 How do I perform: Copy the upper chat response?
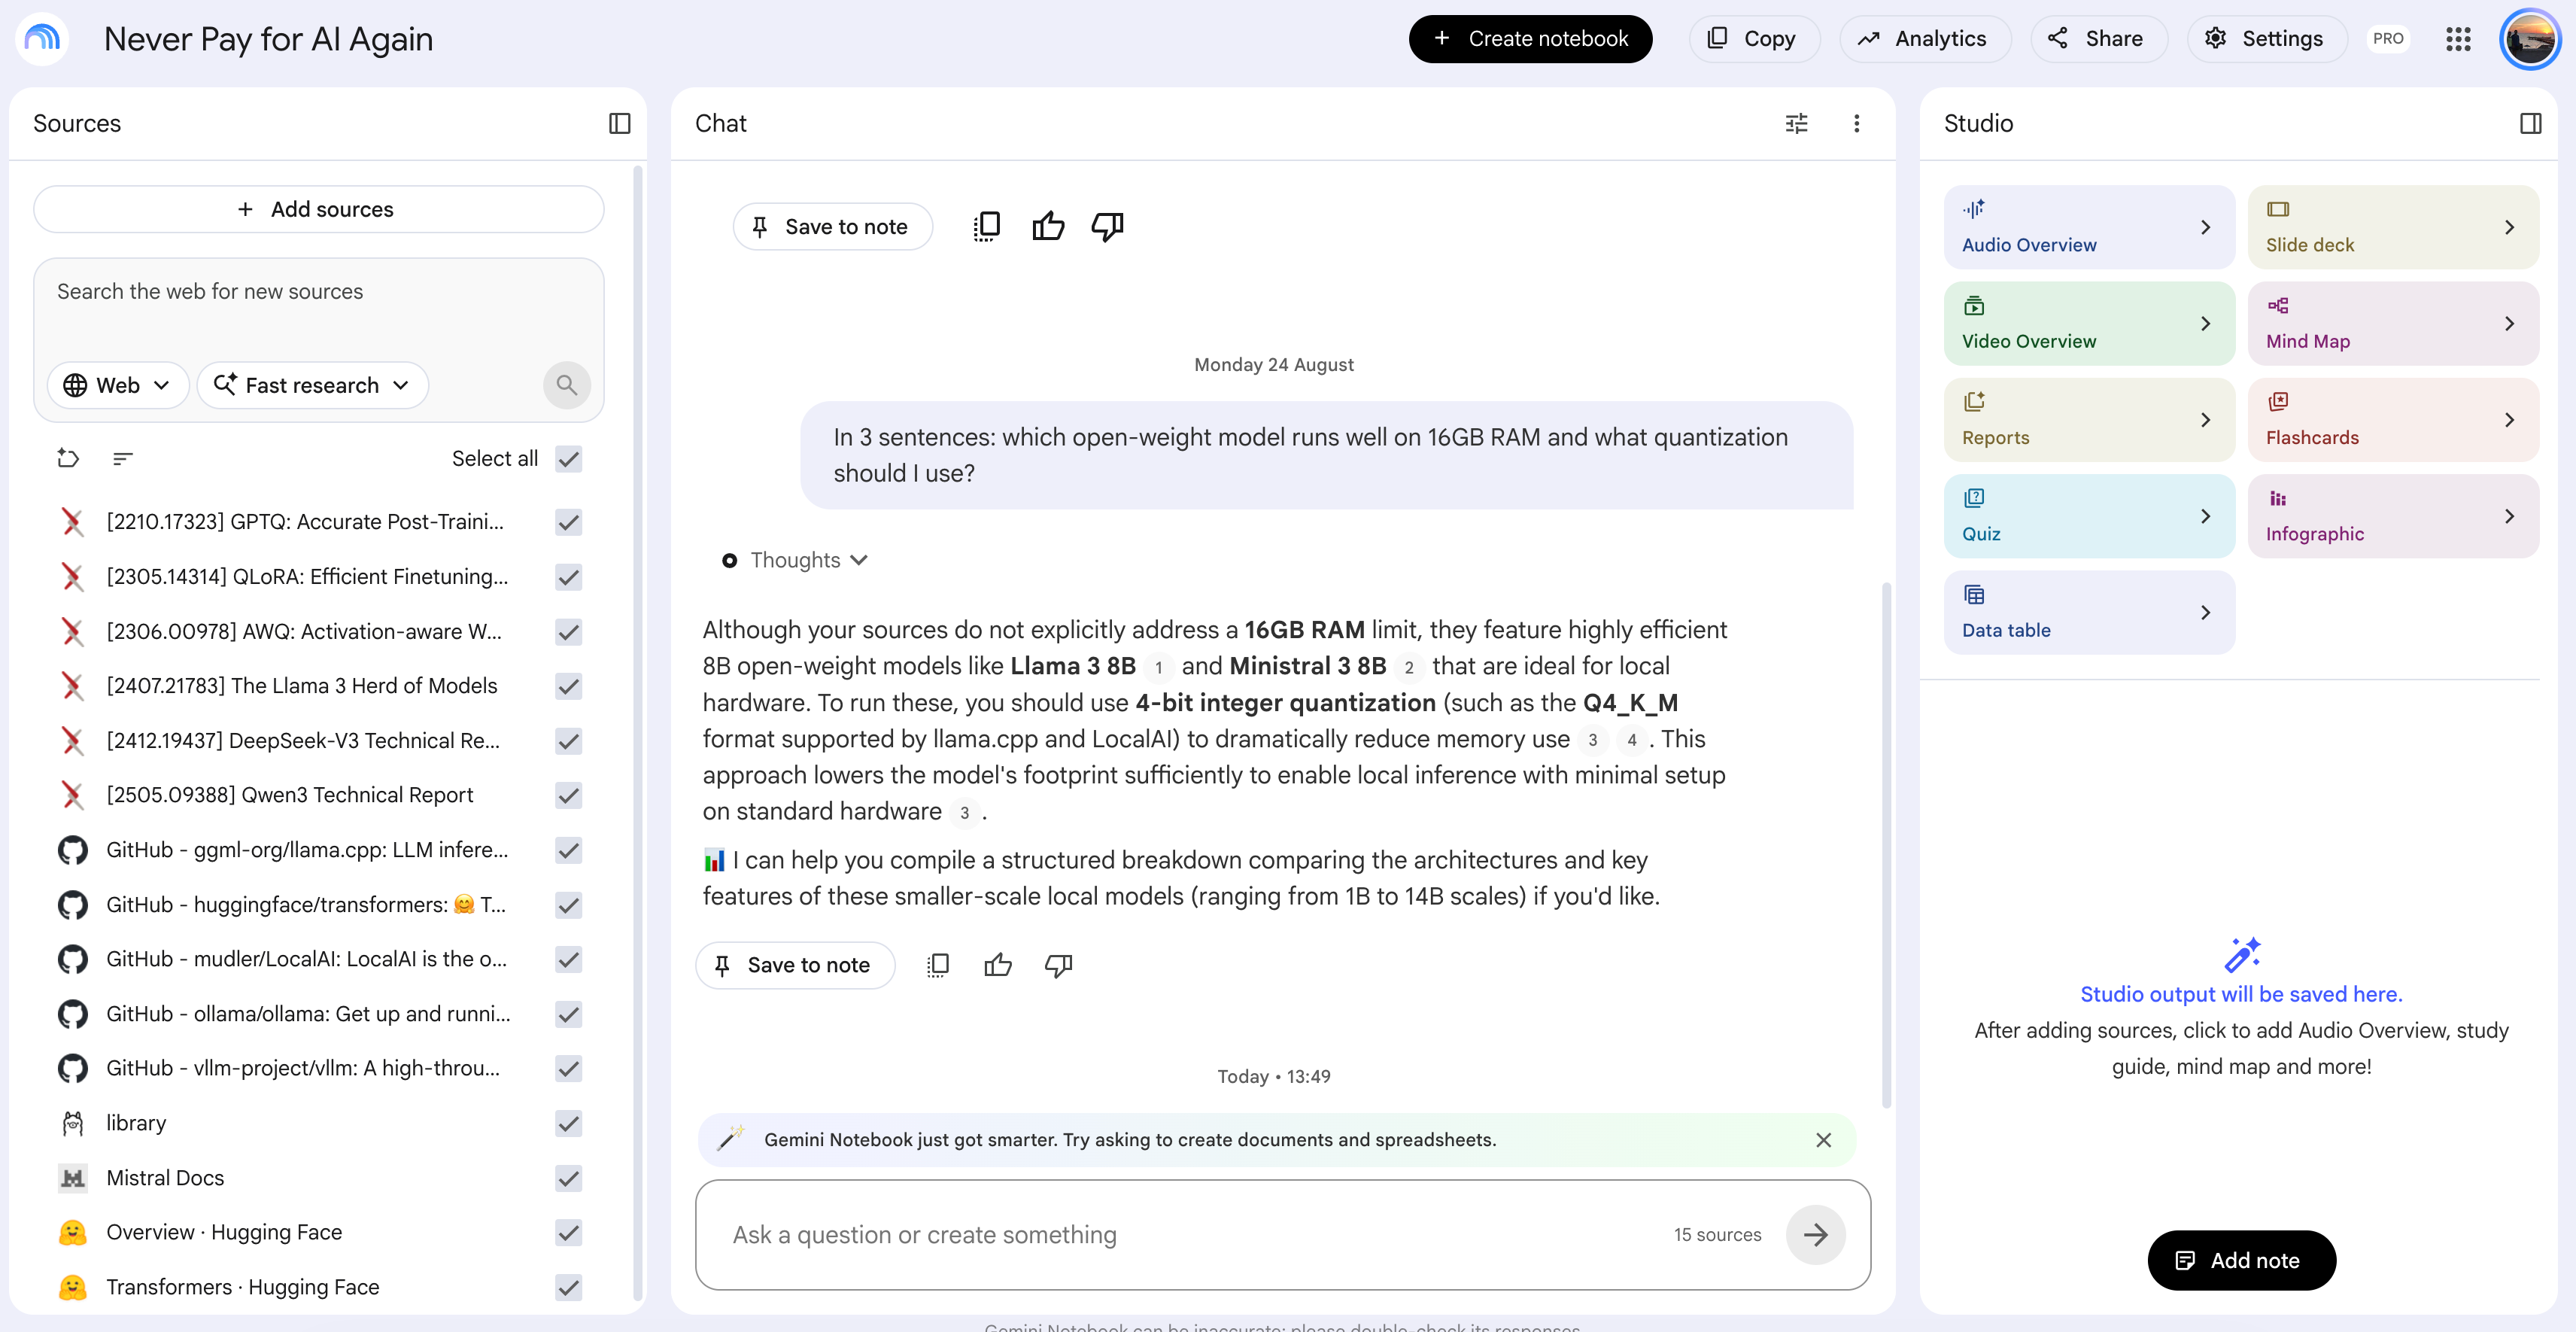pos(986,226)
